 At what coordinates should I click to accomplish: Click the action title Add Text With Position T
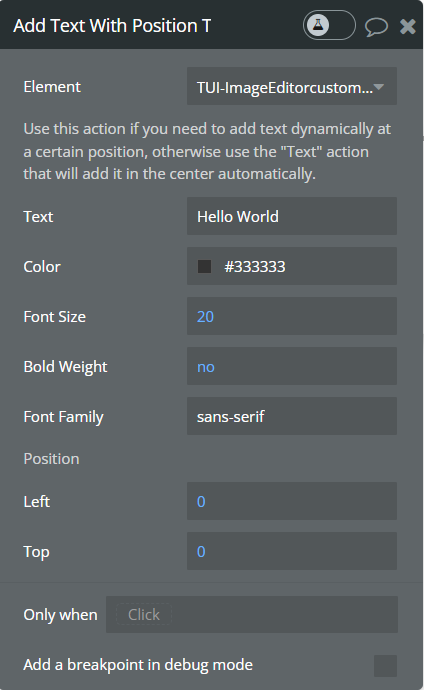tap(112, 26)
